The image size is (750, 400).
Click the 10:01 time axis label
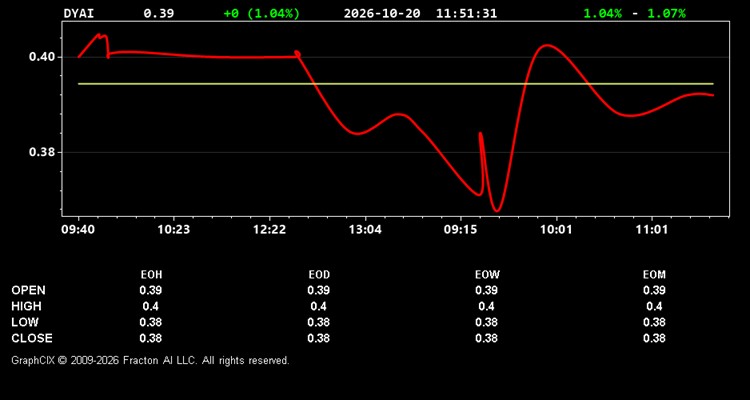[x=556, y=230]
